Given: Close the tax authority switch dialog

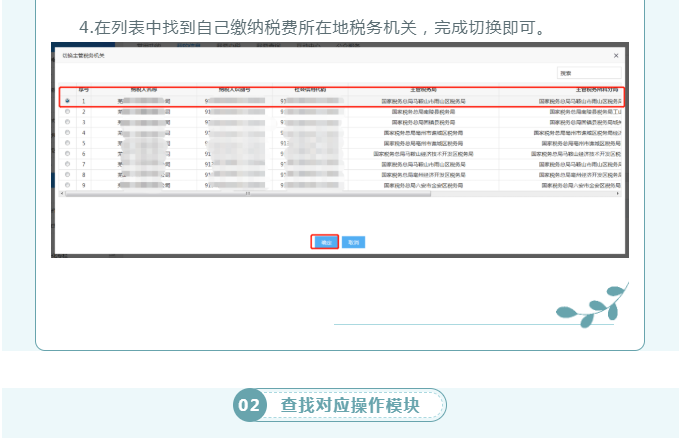Looking at the screenshot, I should 616,55.
